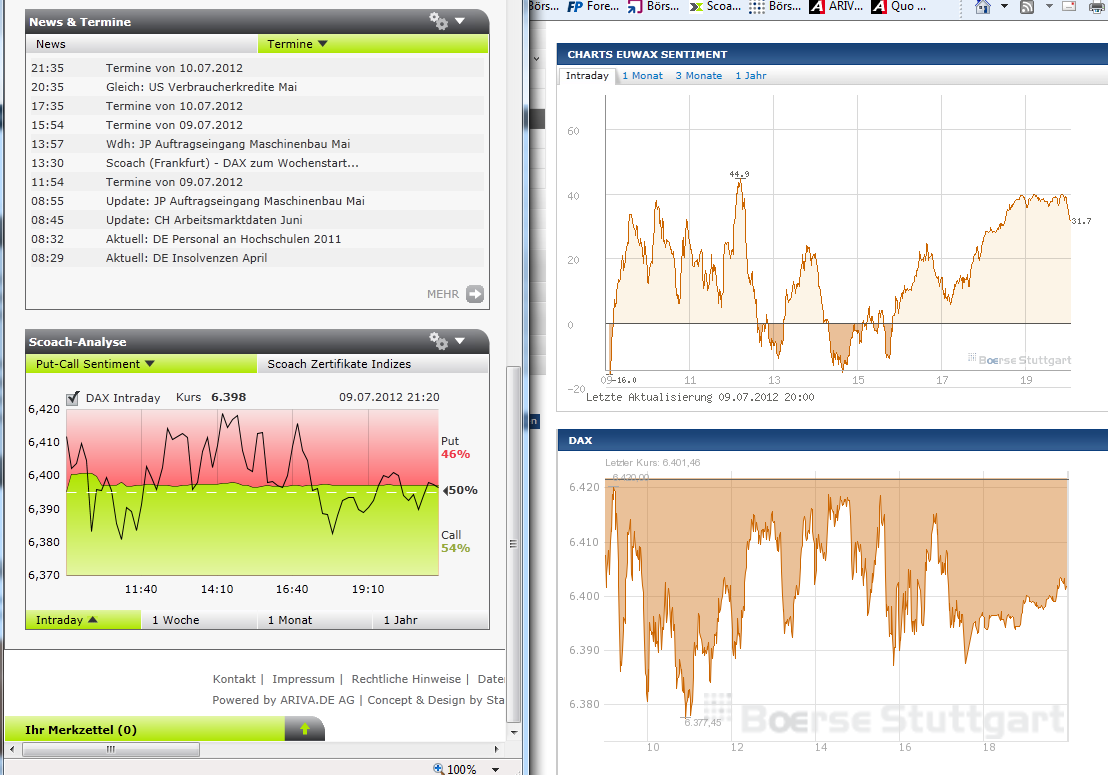Viewport: 1108px width, 775px height.
Task: Switch to Scoach Zertifikate Indizes tab
Action: click(x=372, y=364)
